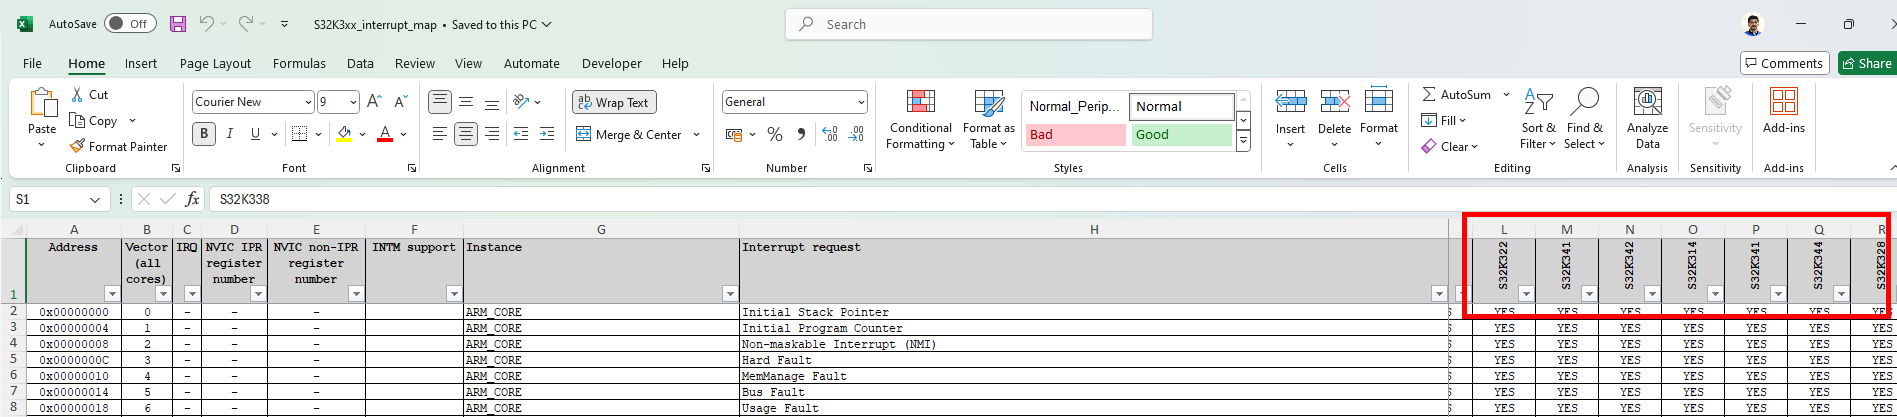This screenshot has height=417, width=1897.
Task: Open the font size 9 dropdown
Action: [353, 102]
